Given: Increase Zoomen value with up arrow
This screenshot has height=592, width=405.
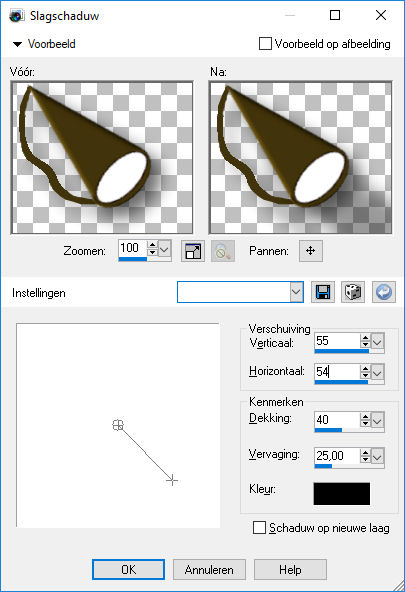Looking at the screenshot, I should pos(152,245).
